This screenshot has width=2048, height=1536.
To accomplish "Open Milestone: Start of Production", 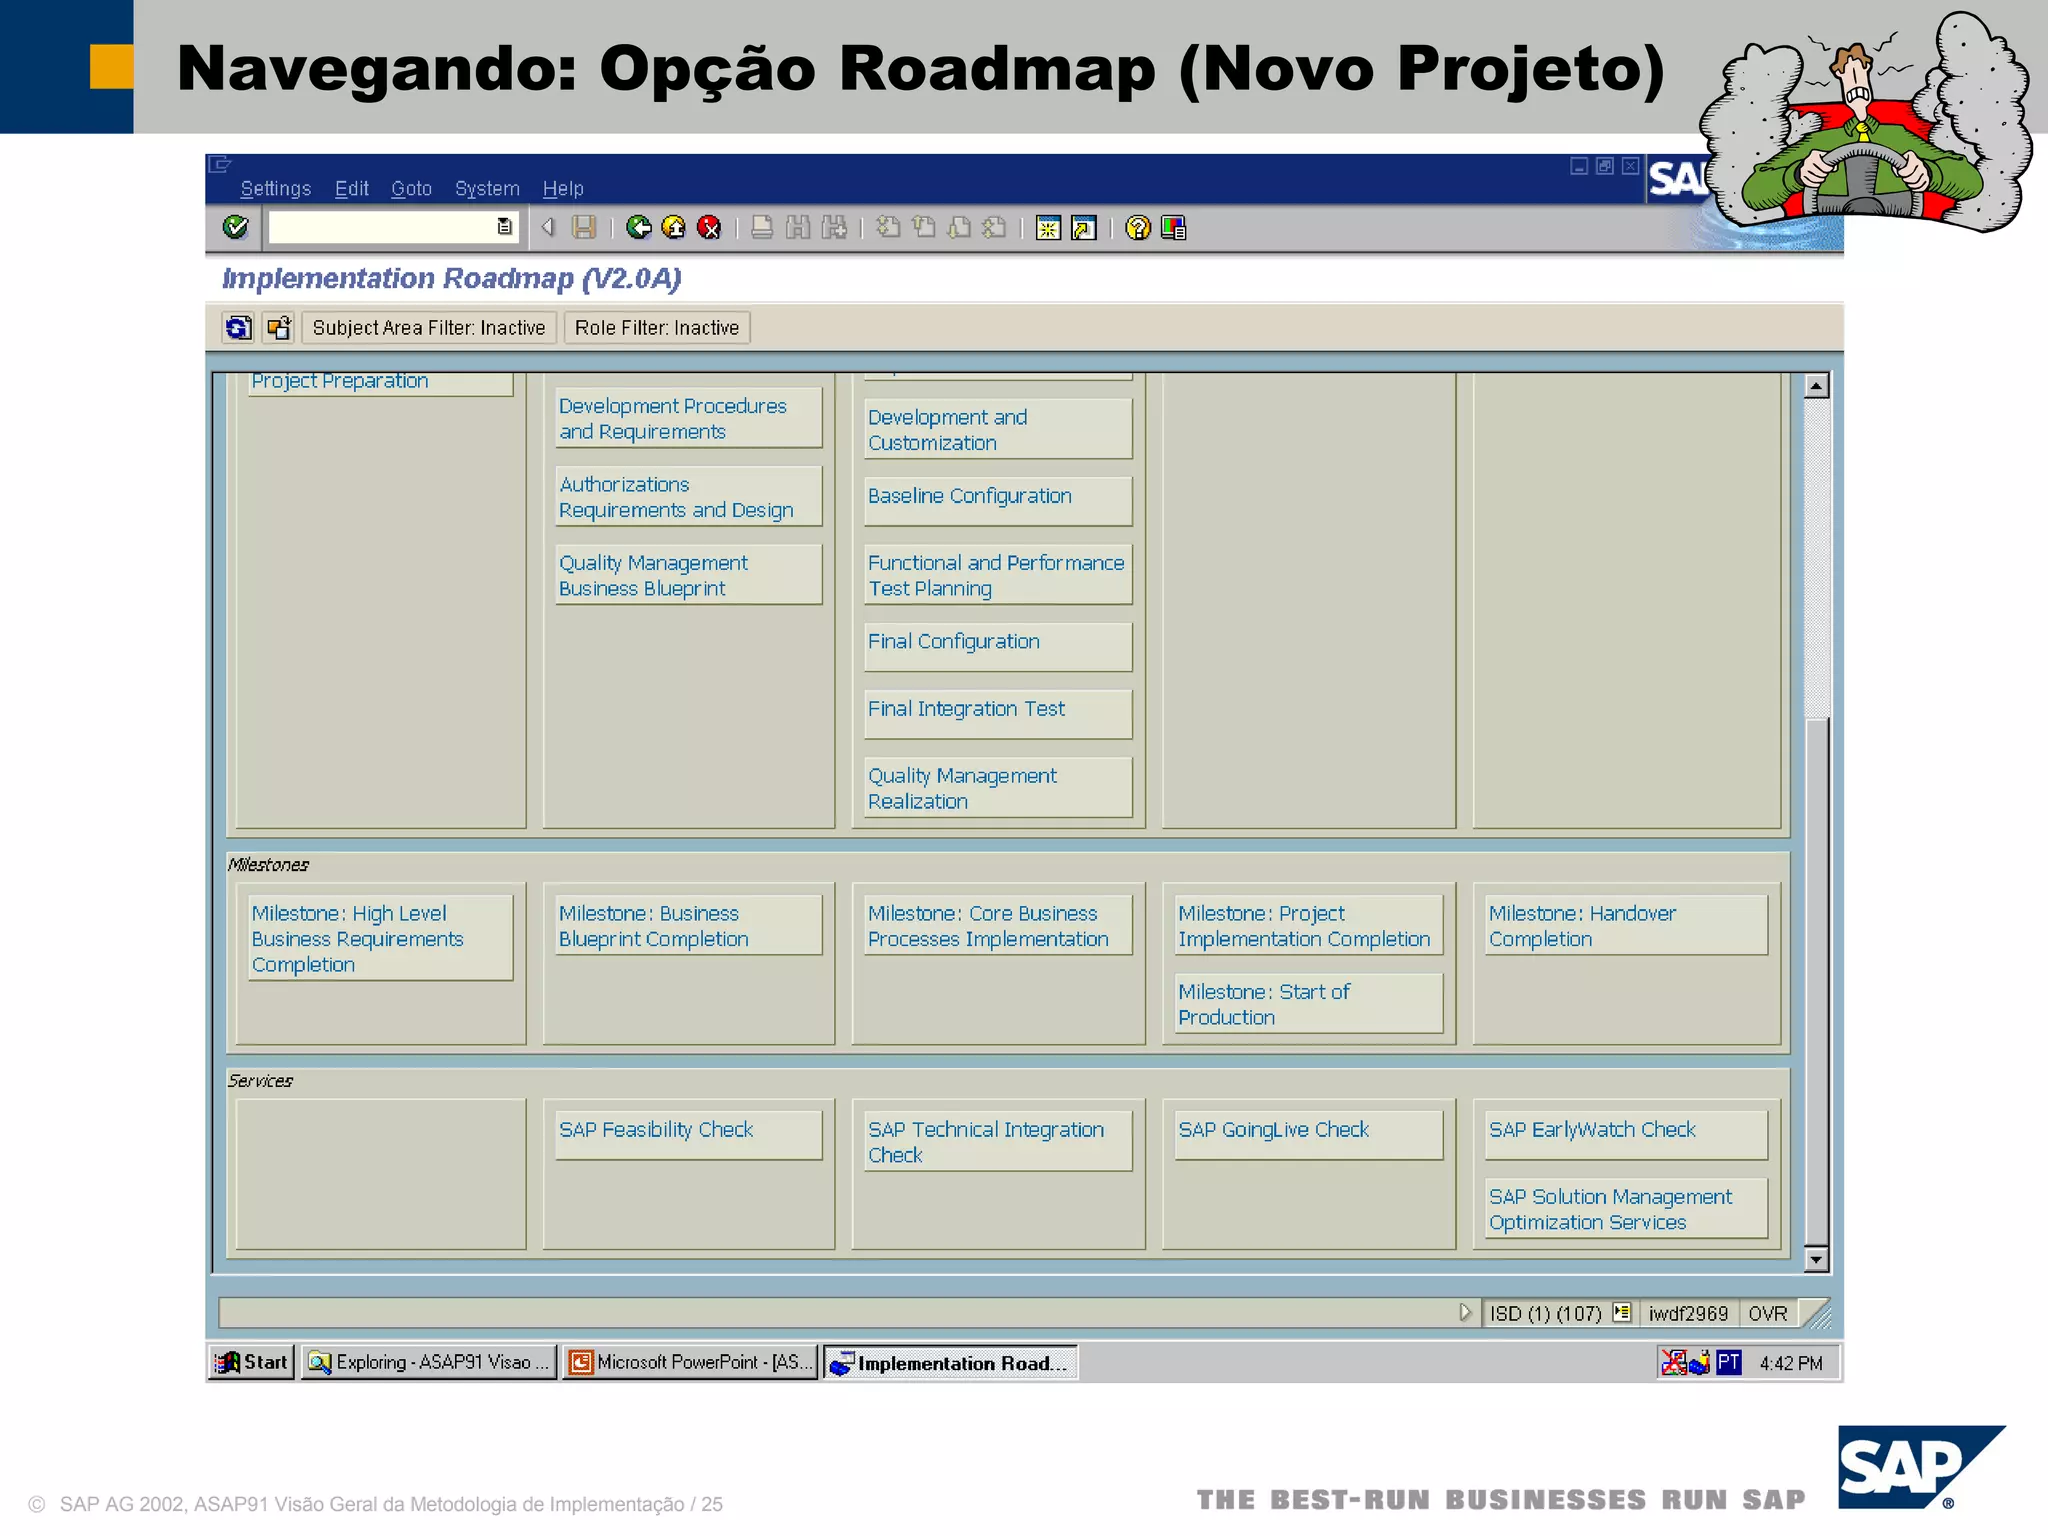I will tap(1308, 1003).
